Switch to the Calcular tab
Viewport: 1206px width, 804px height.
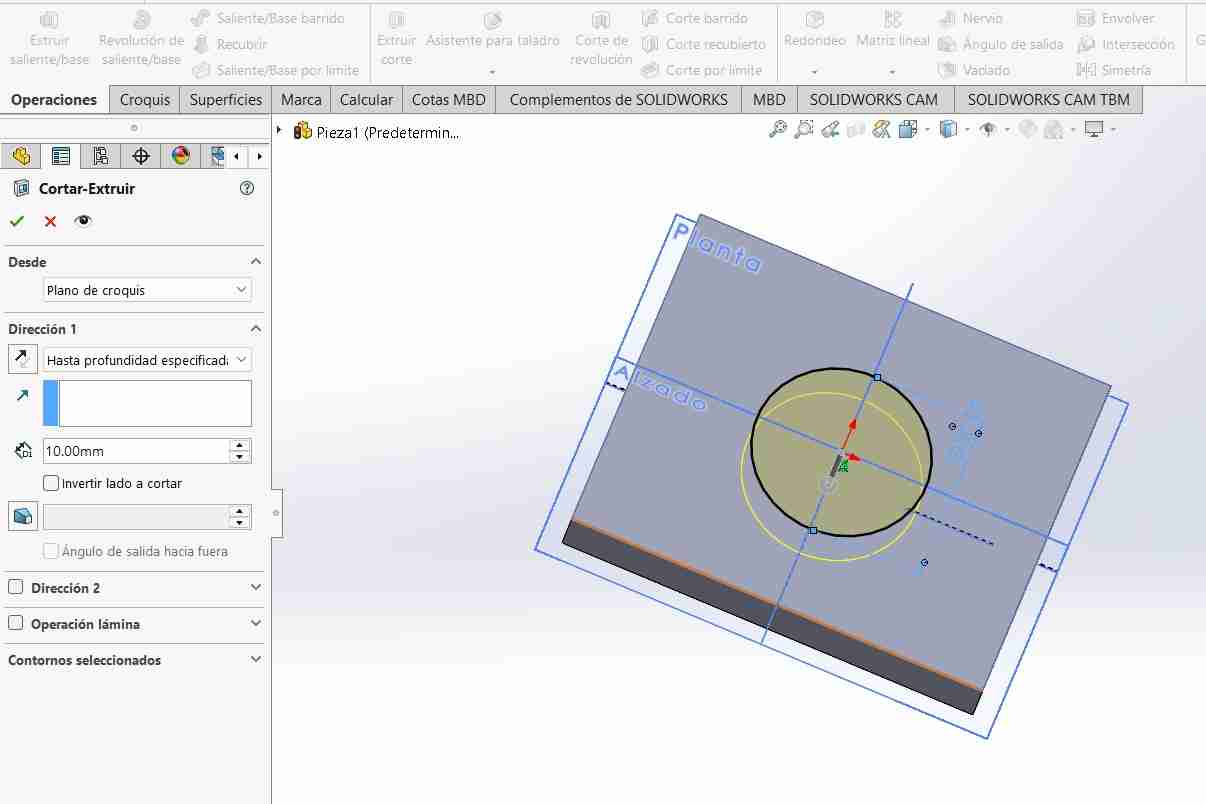(x=366, y=99)
